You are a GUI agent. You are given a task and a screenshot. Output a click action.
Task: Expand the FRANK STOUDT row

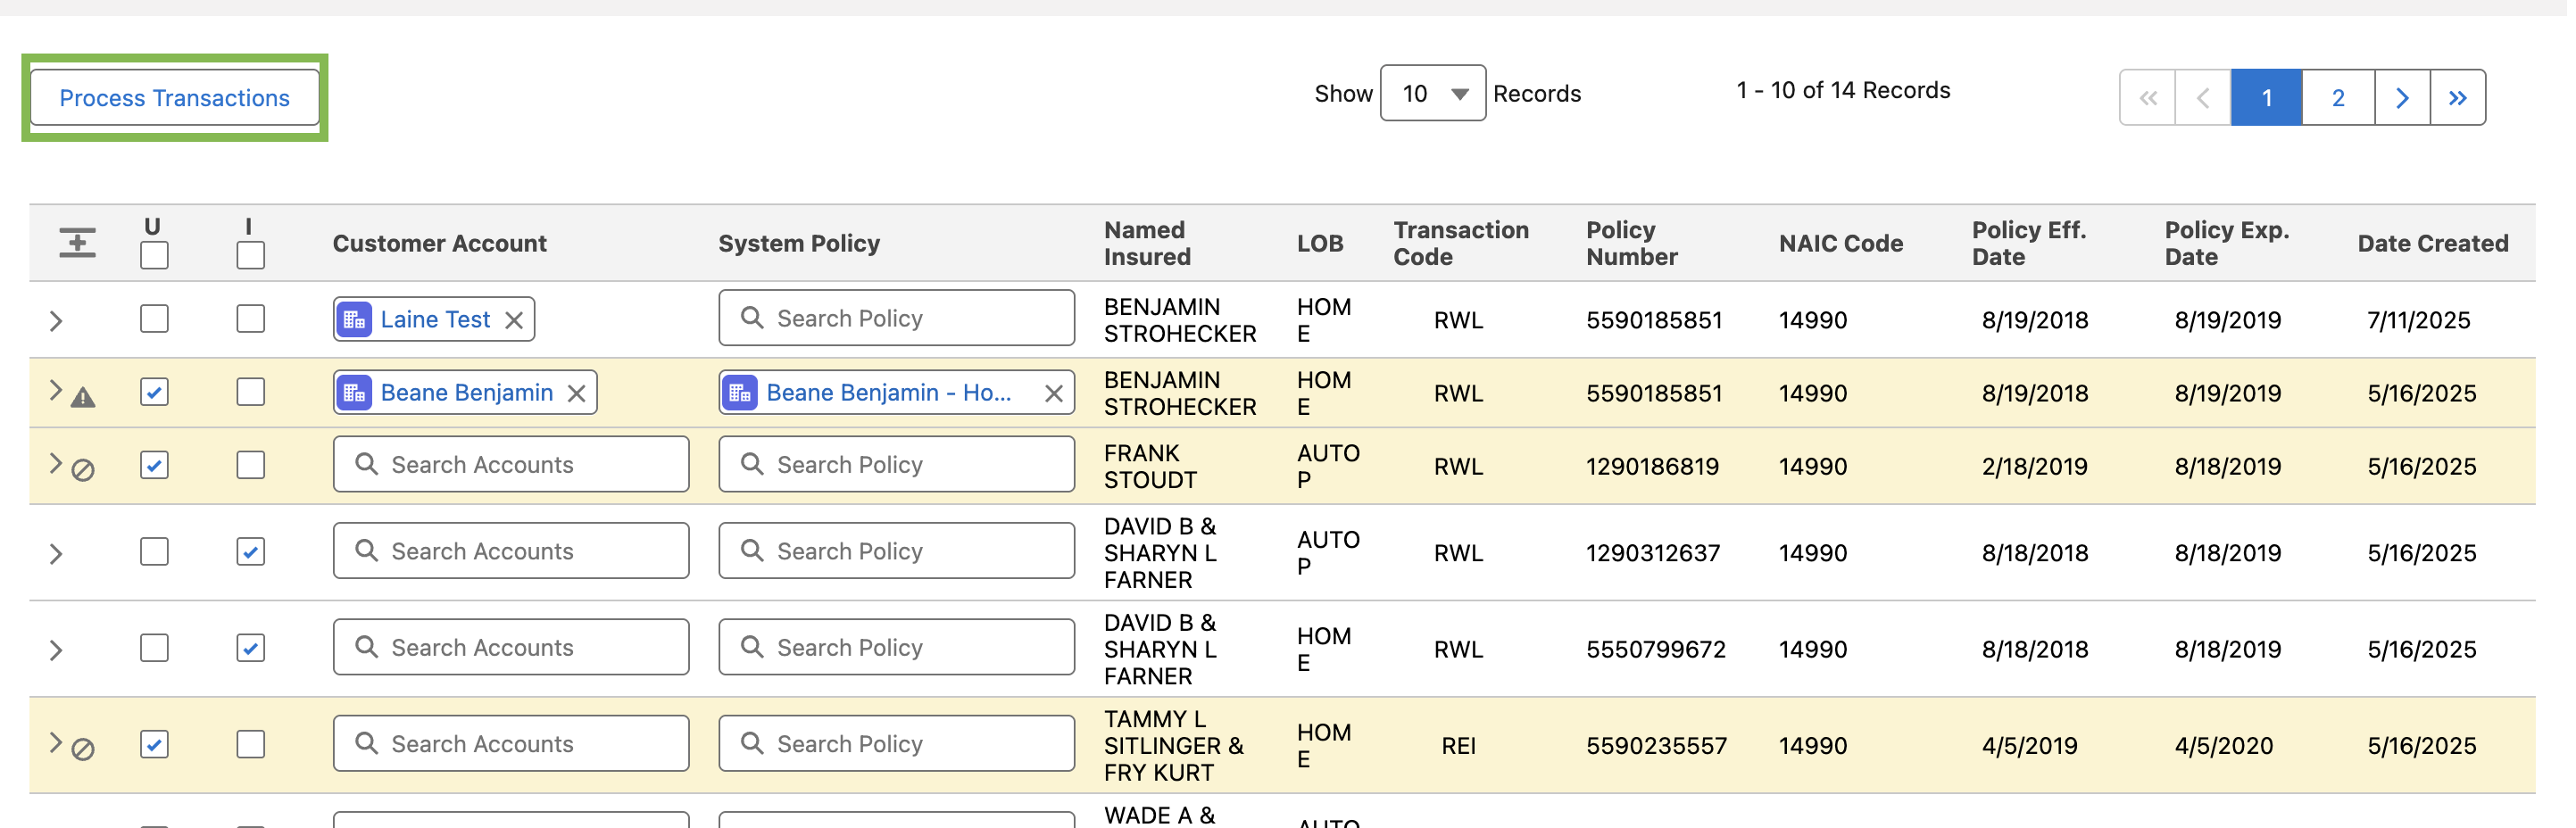56,463
